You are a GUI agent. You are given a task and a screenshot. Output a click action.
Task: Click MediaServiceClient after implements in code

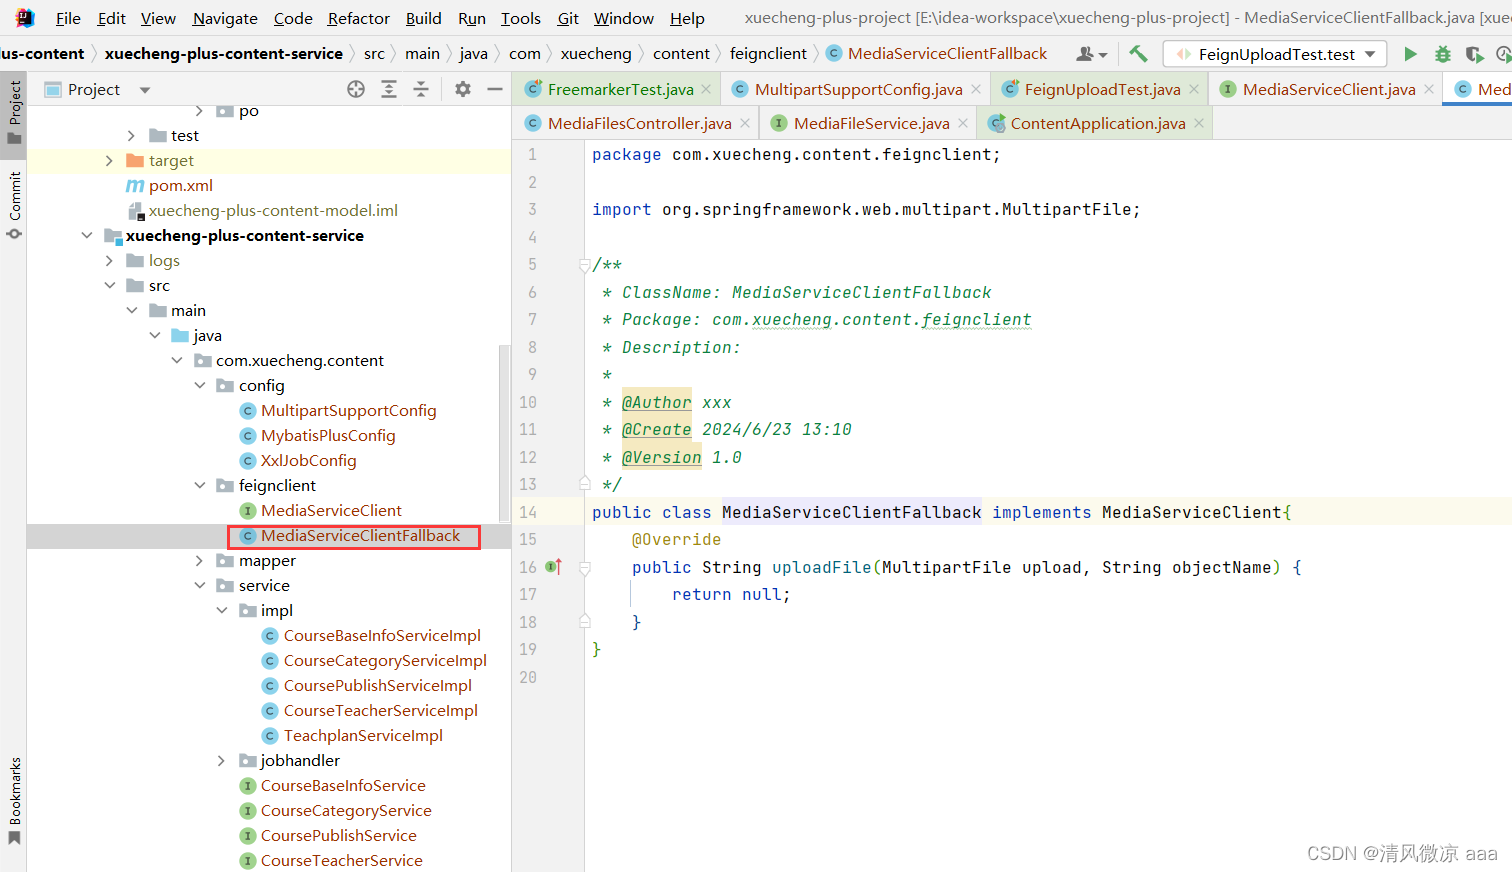click(1191, 512)
